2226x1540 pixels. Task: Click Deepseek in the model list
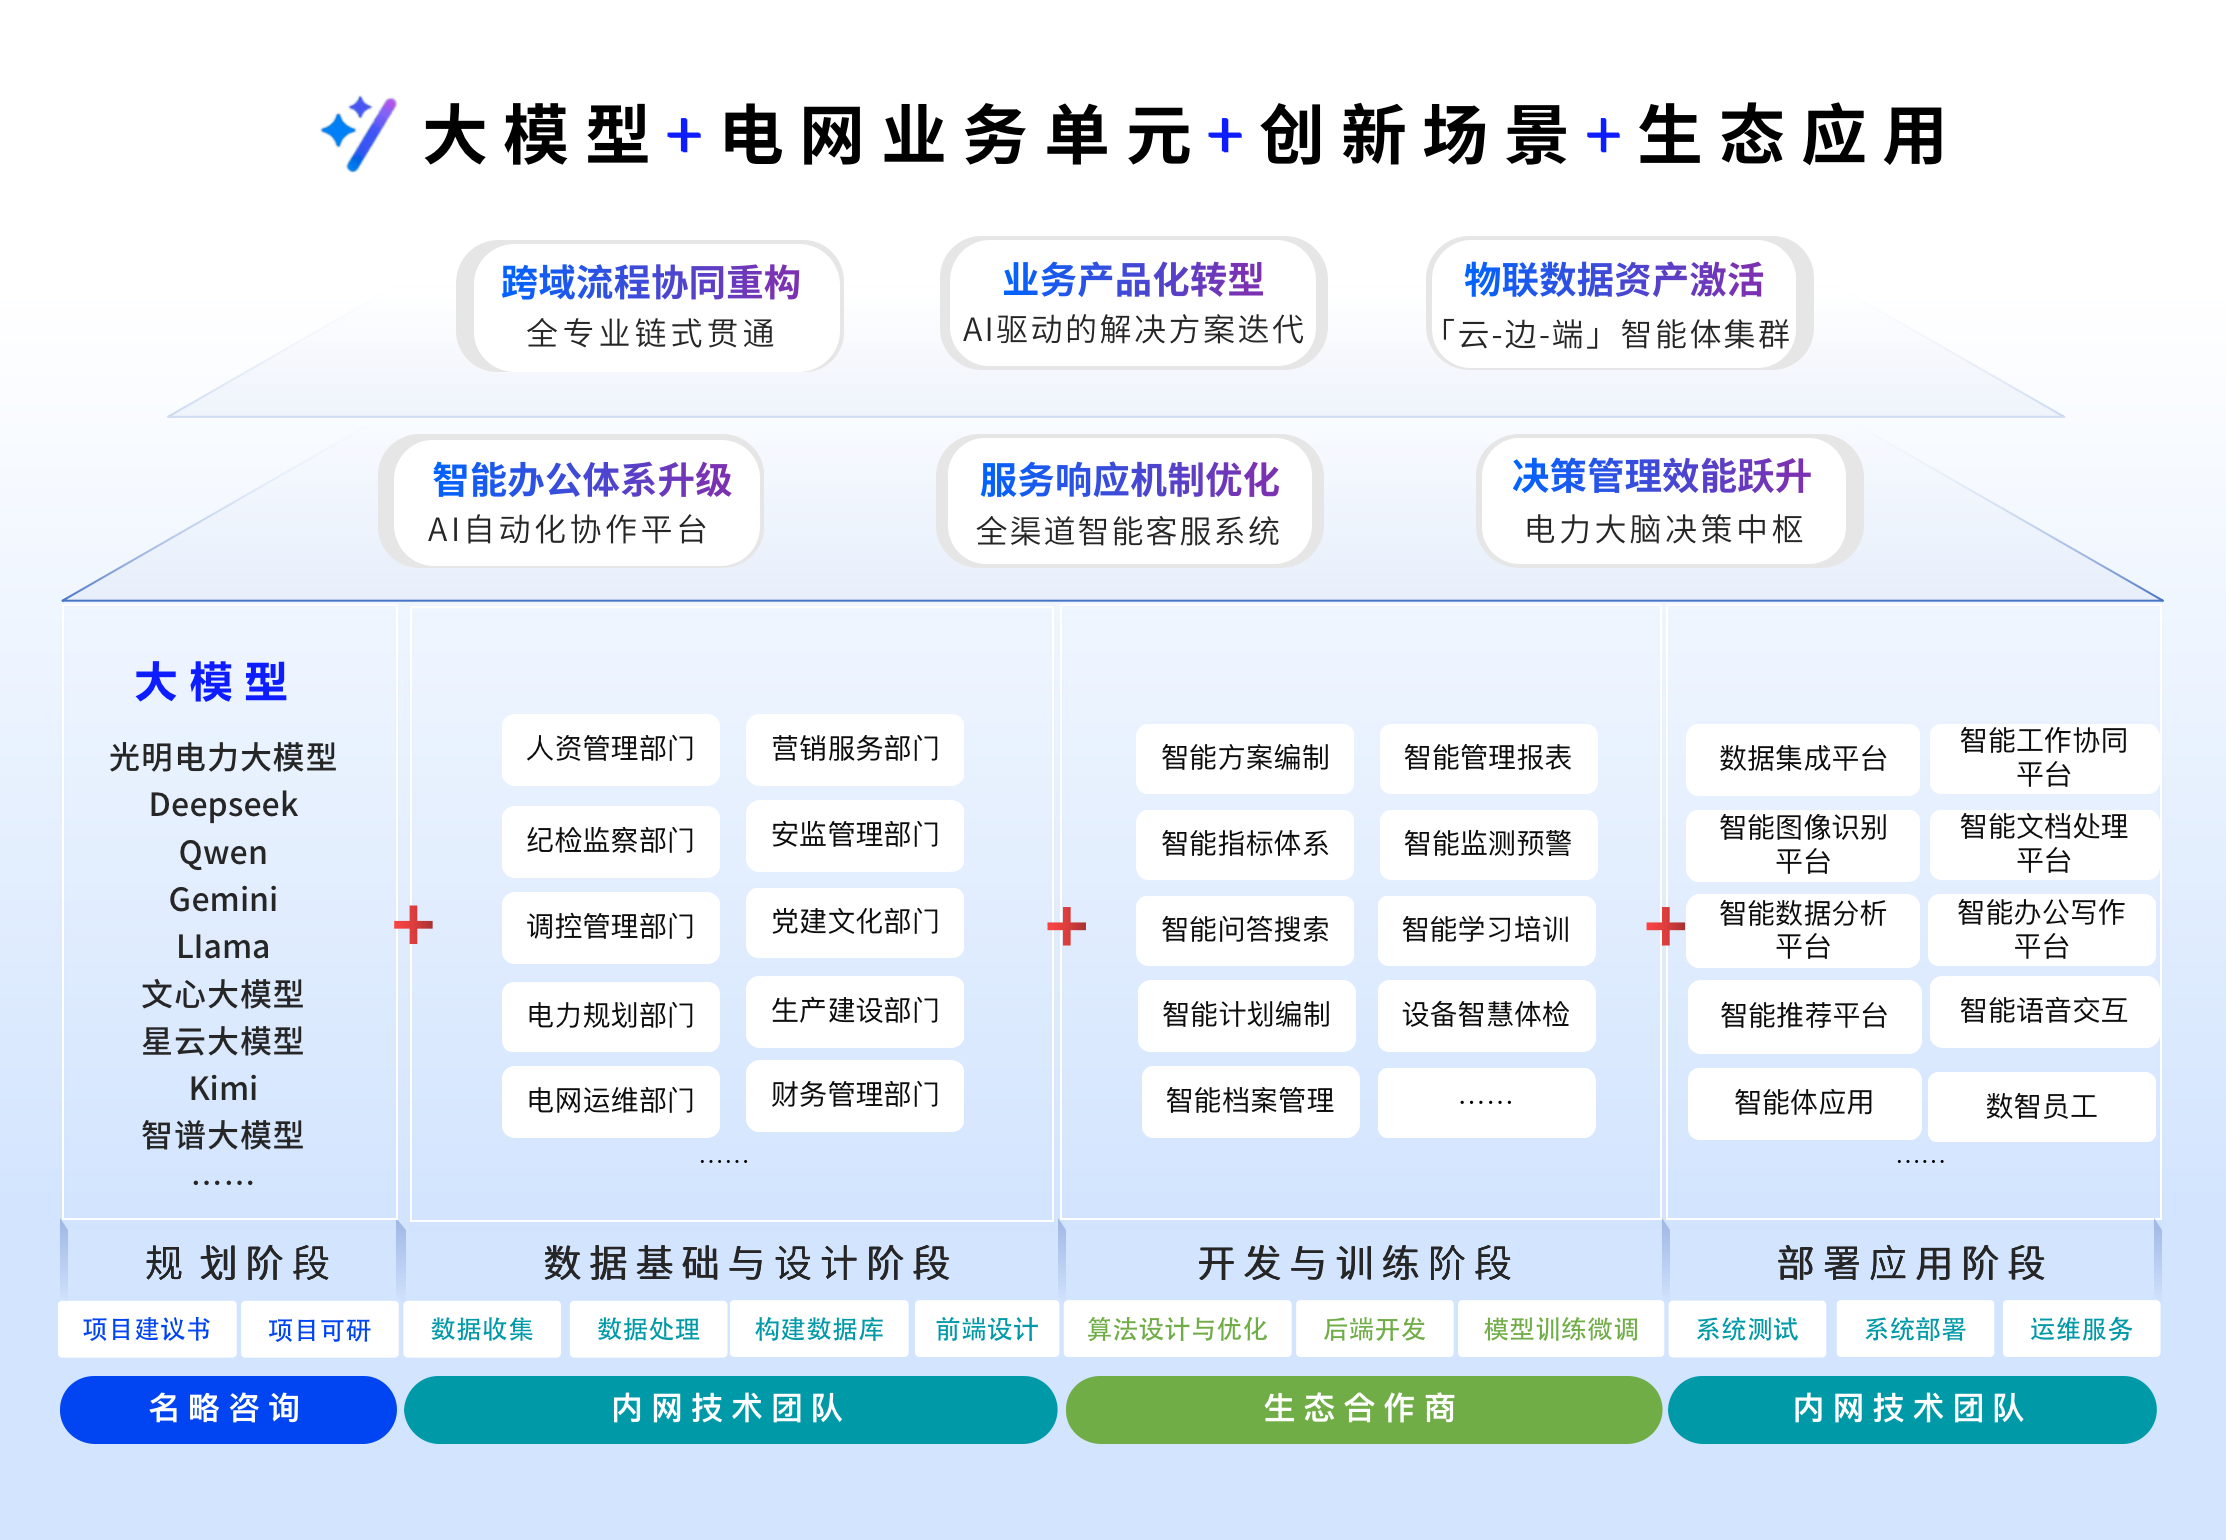coord(223,805)
